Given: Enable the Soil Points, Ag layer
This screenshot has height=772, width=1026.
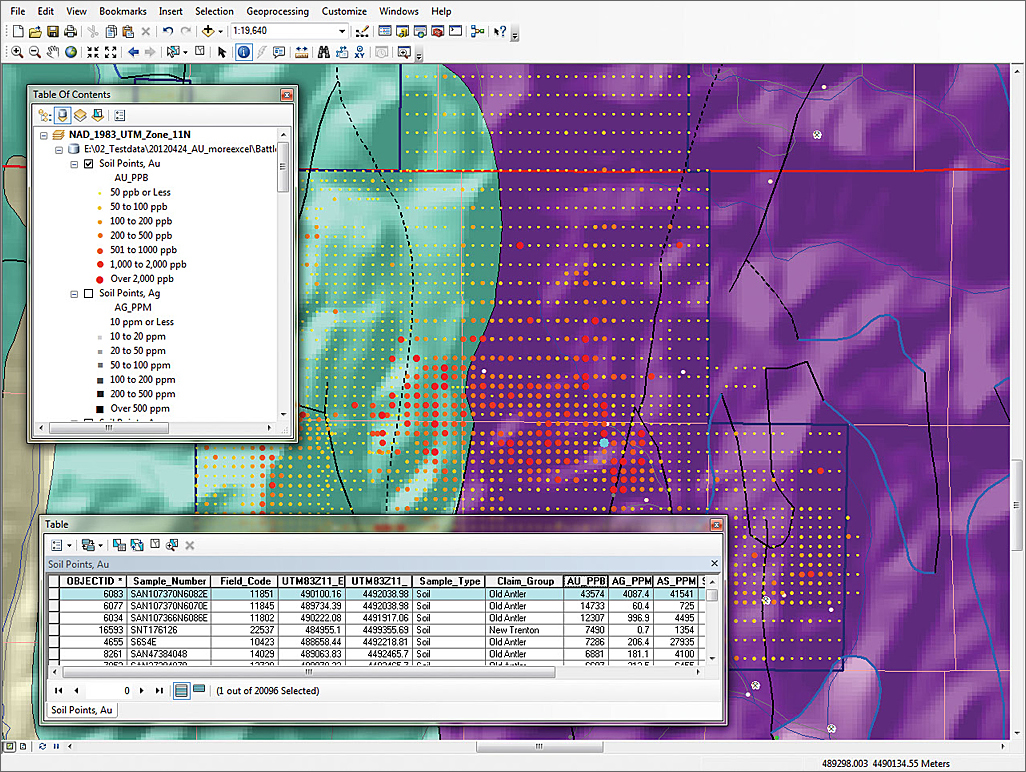Looking at the screenshot, I should (91, 293).
